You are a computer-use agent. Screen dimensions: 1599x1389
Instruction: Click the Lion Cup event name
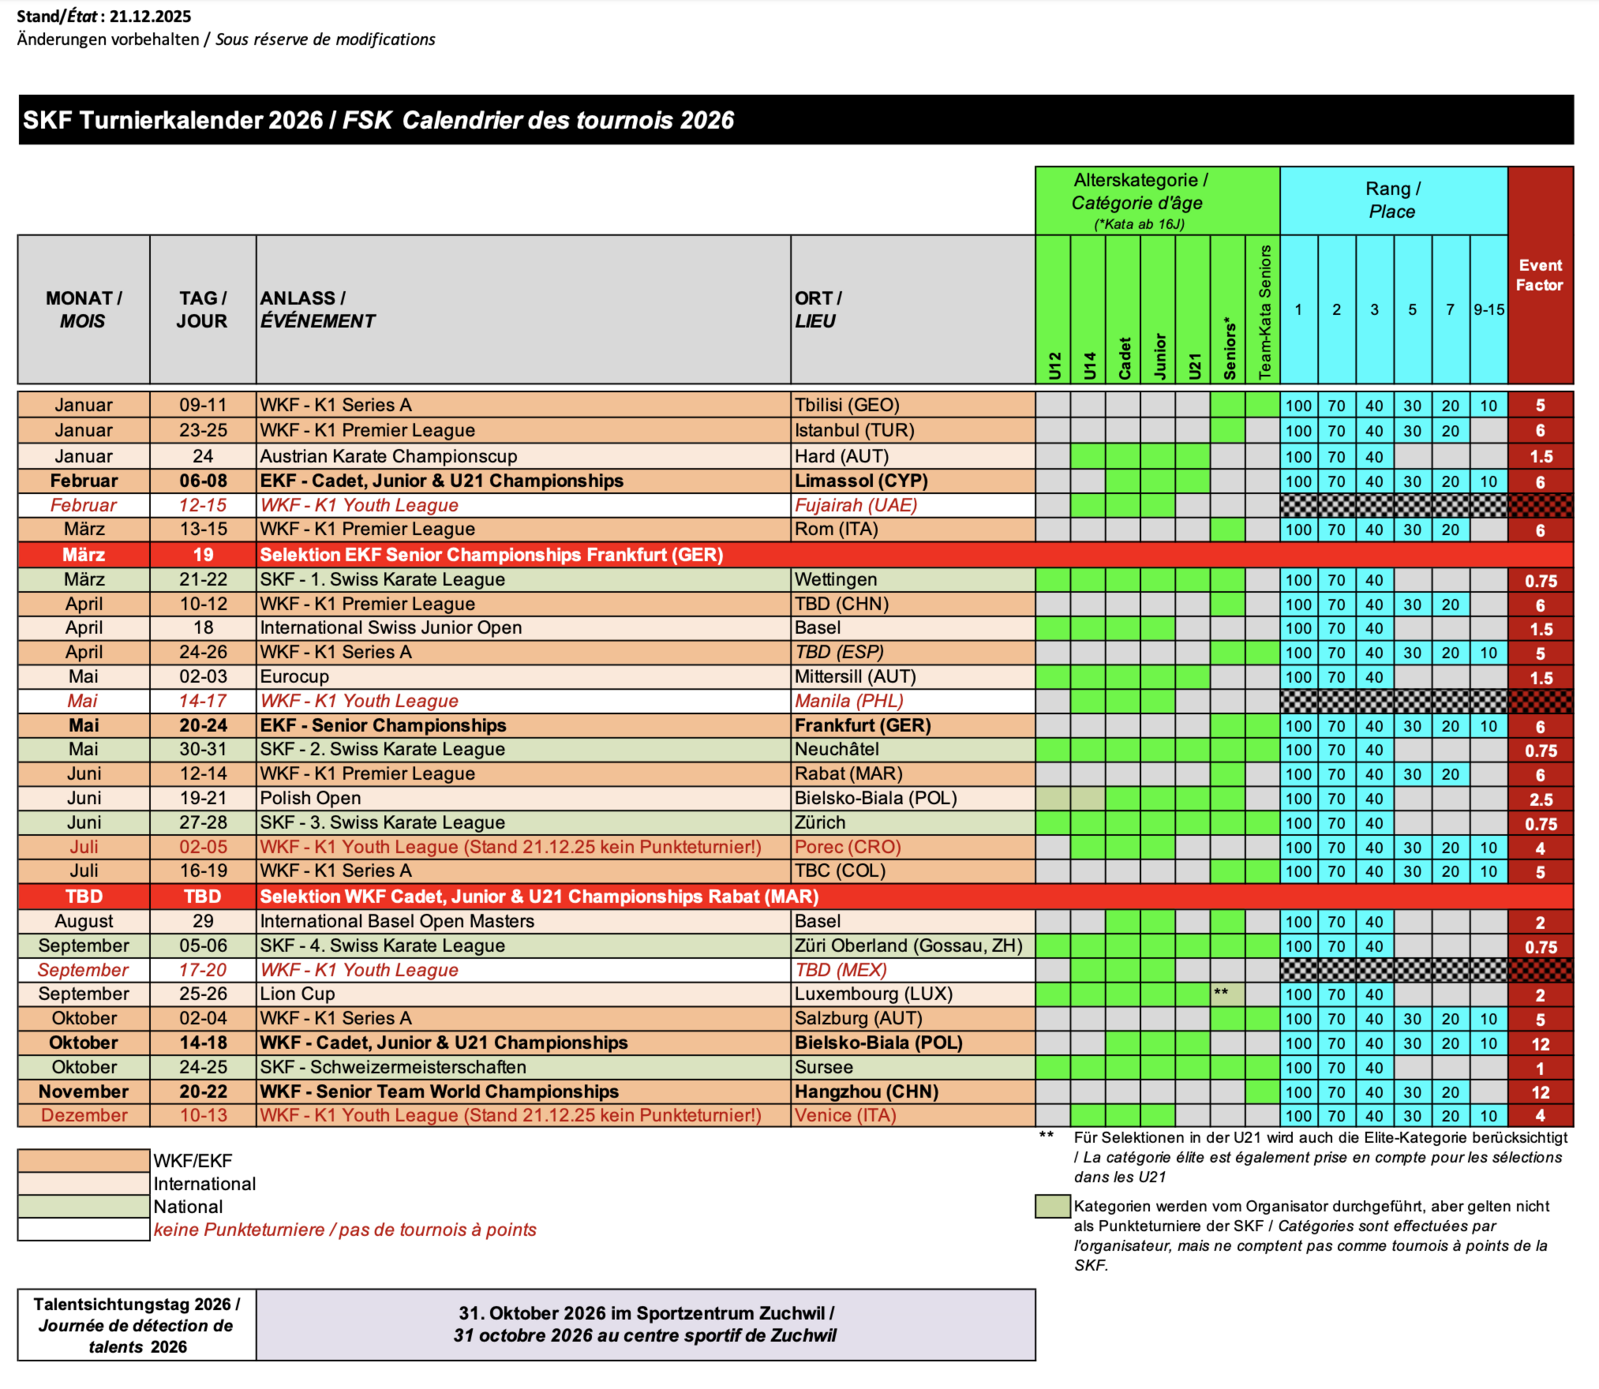click(x=297, y=994)
